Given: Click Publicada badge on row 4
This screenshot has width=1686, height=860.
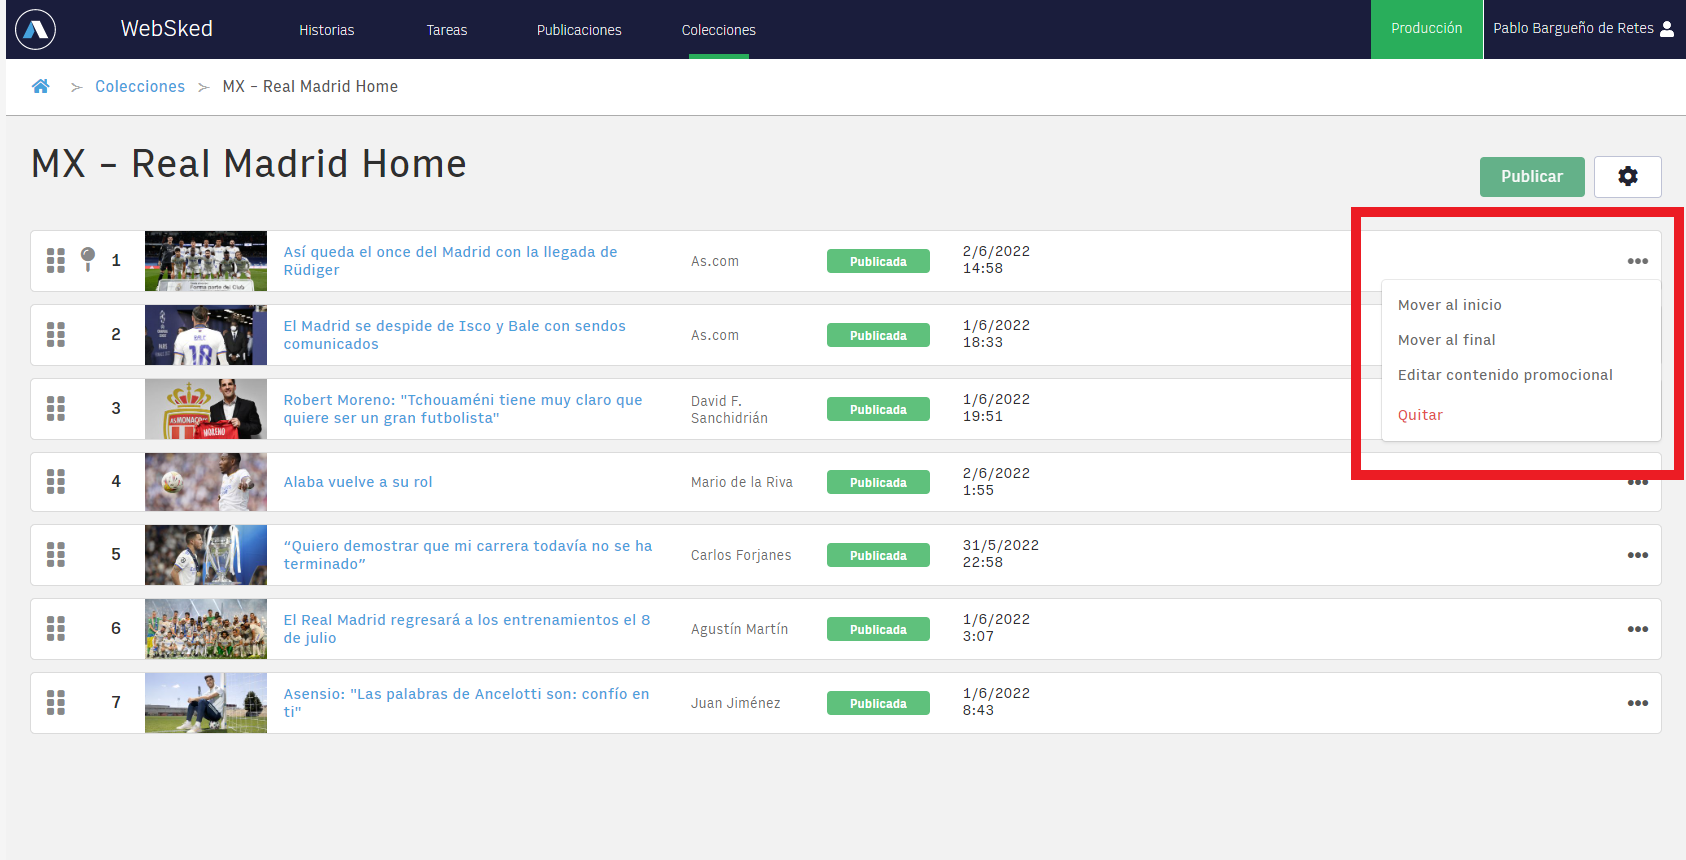Looking at the screenshot, I should click(878, 482).
